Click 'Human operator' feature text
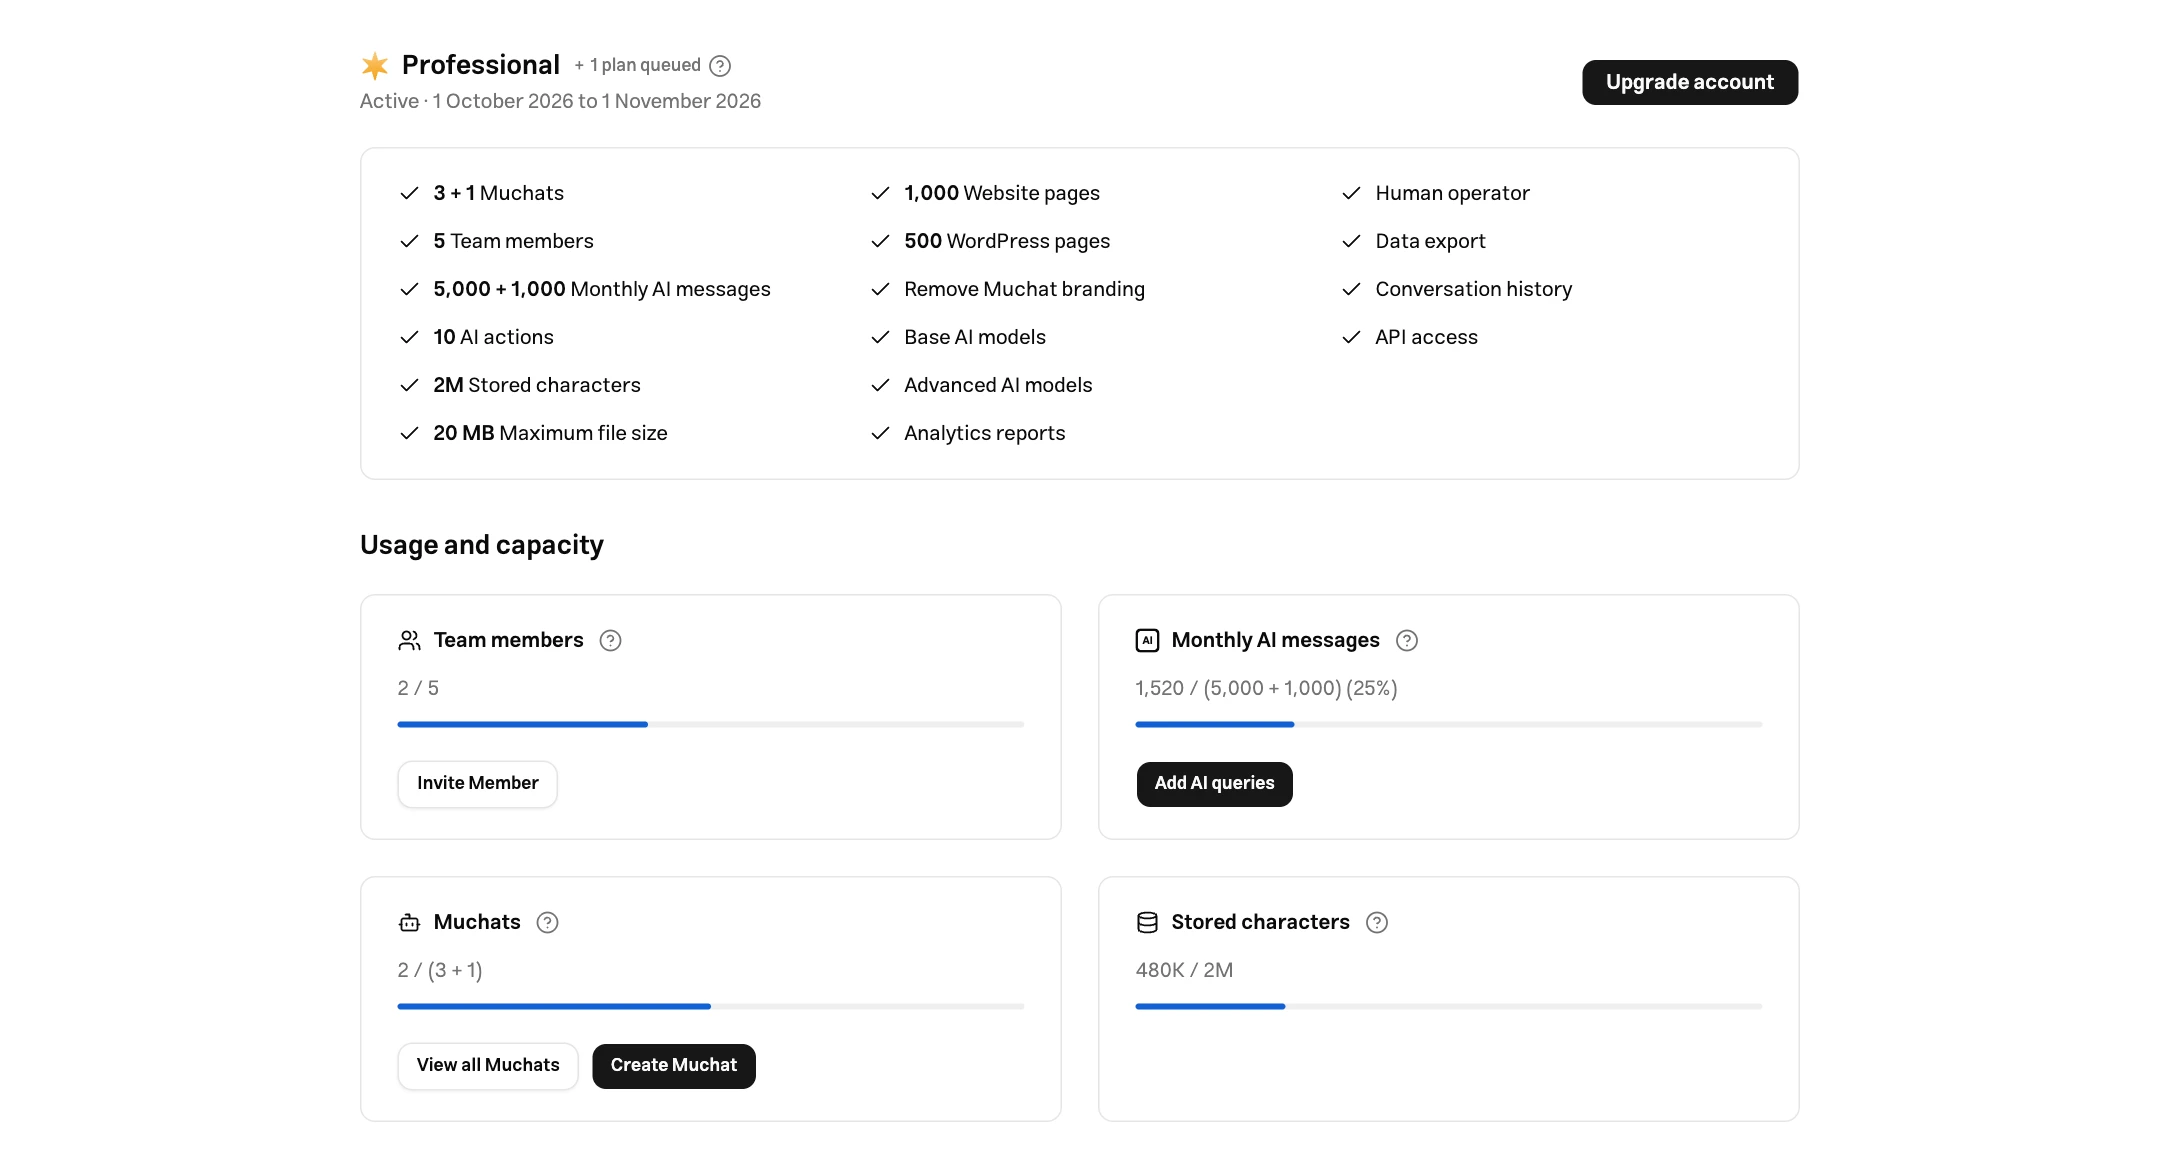Screen dimensions: 2160x1158 (1453, 194)
